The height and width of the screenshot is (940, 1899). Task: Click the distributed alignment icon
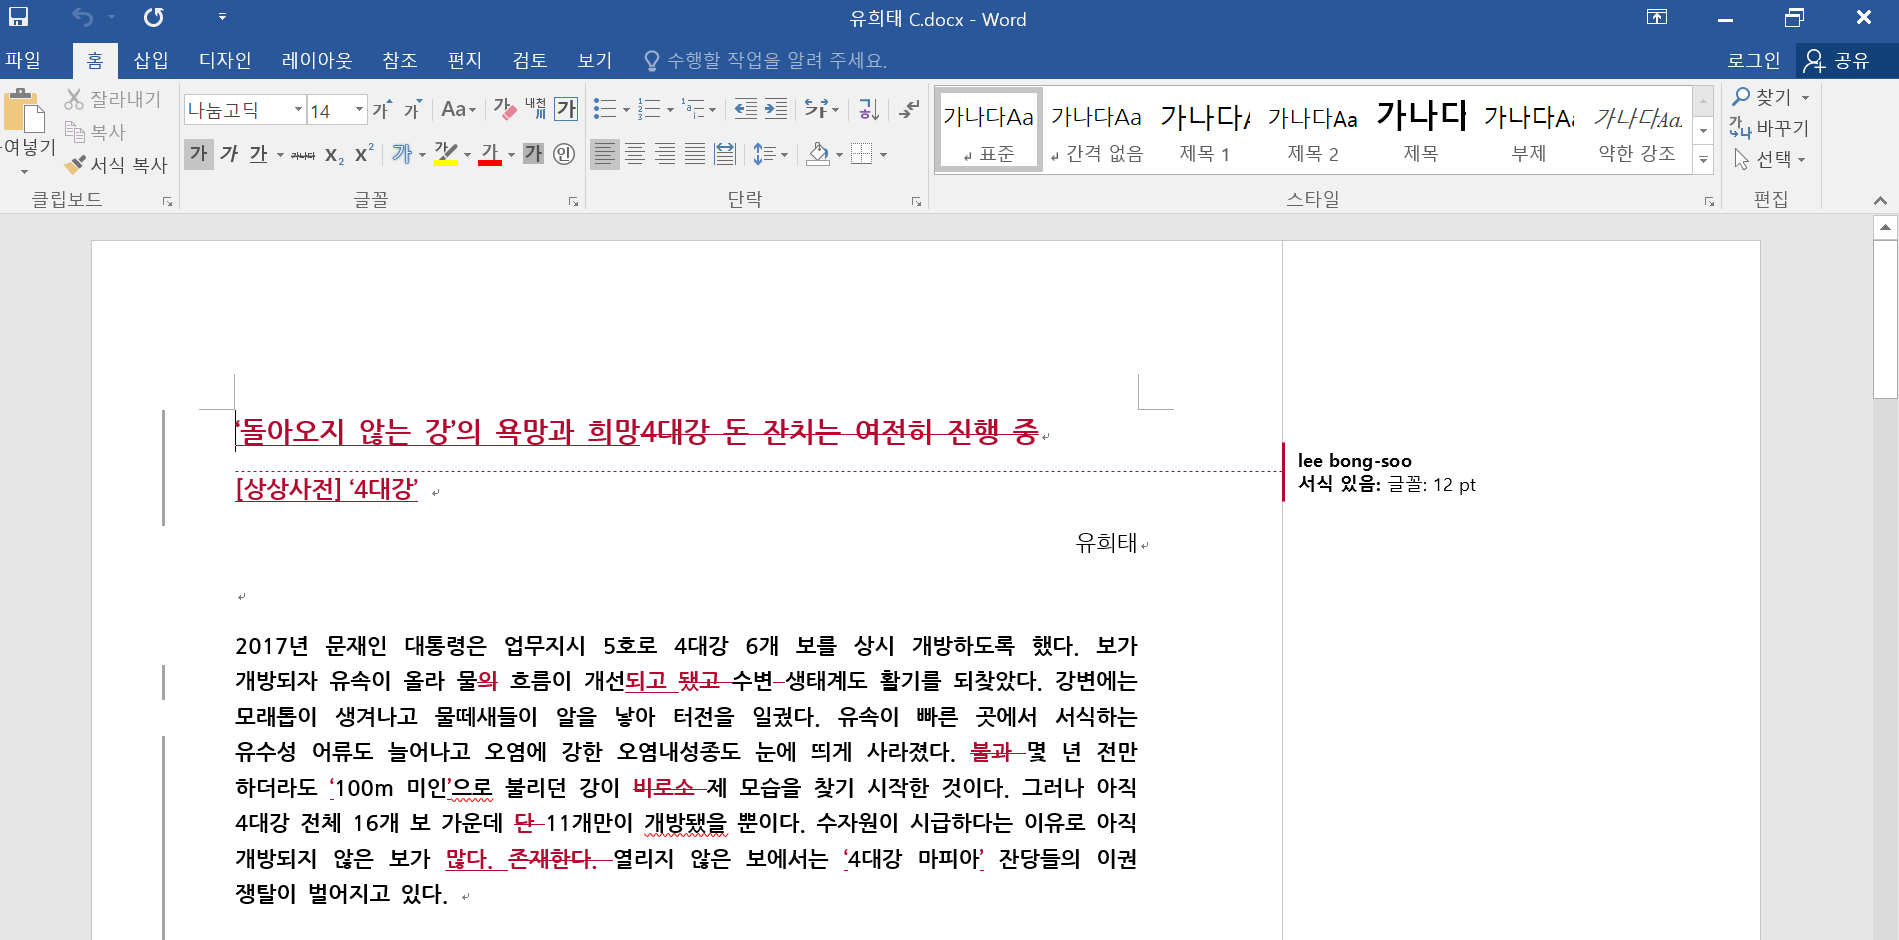[x=725, y=154]
